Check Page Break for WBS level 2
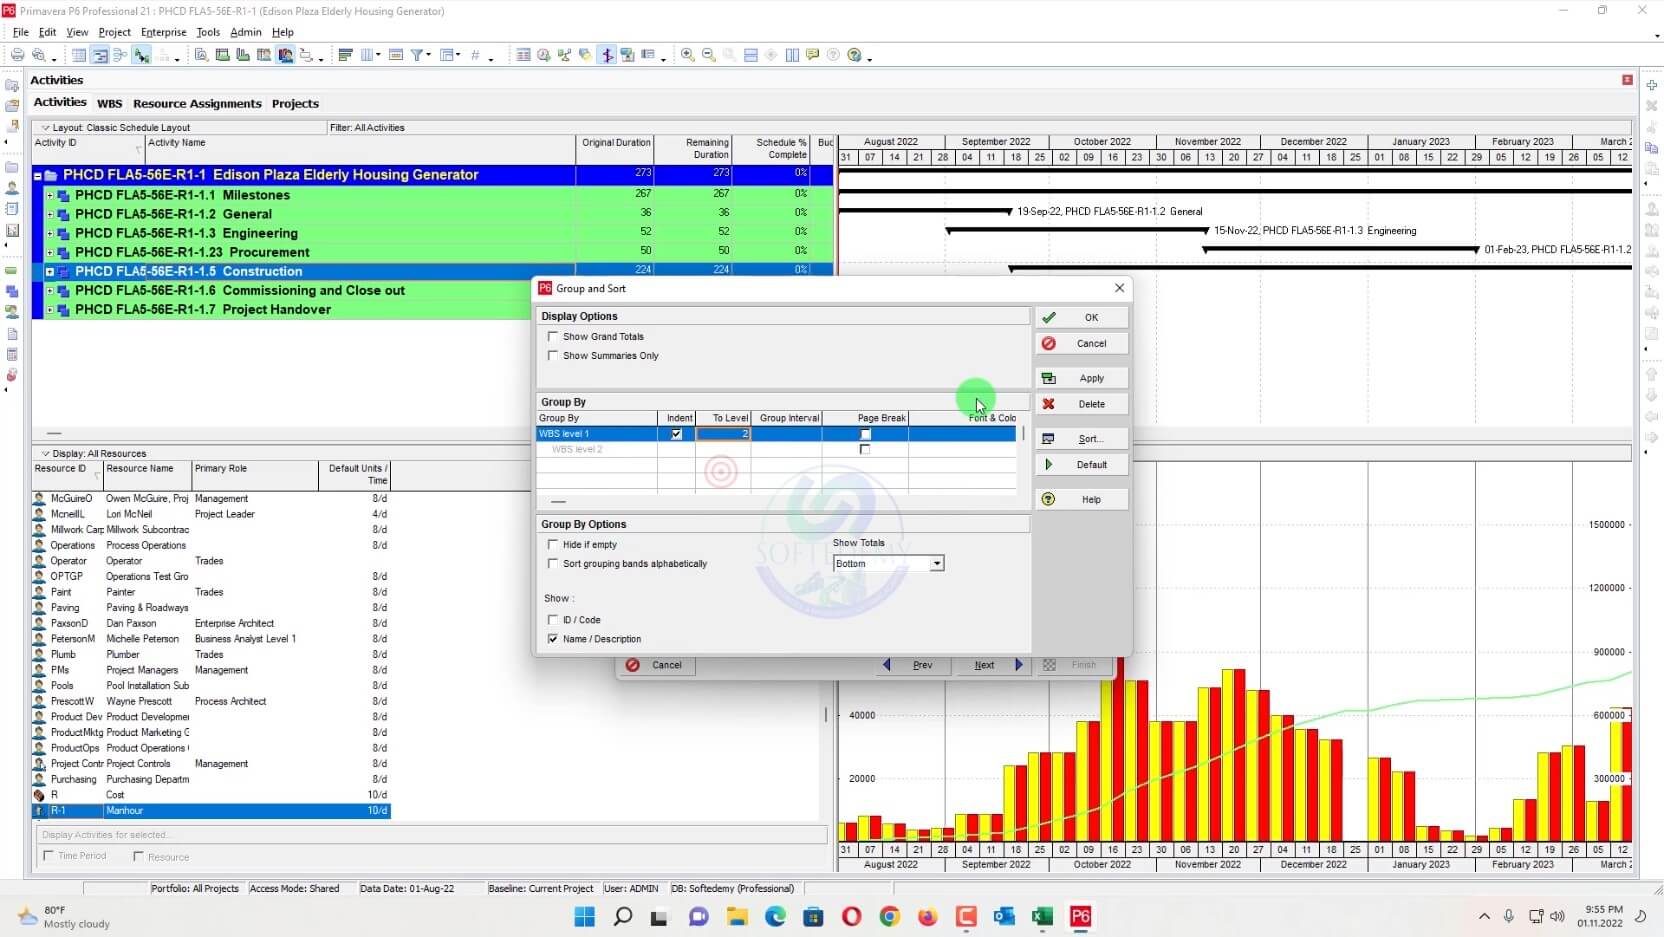This screenshot has width=1664, height=937. (865, 450)
